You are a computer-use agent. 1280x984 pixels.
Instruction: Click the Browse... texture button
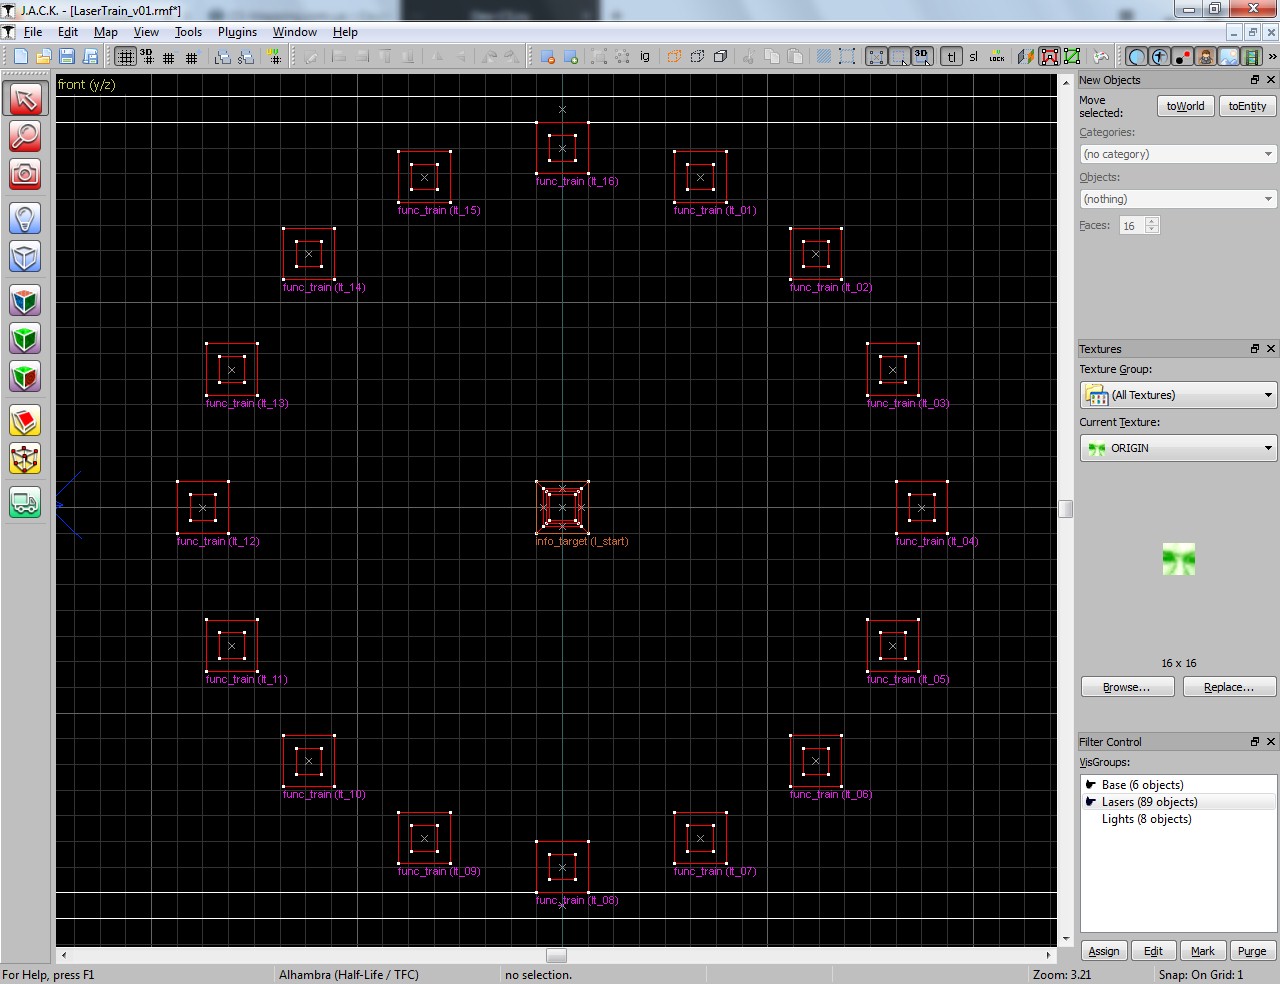pyautogui.click(x=1127, y=687)
